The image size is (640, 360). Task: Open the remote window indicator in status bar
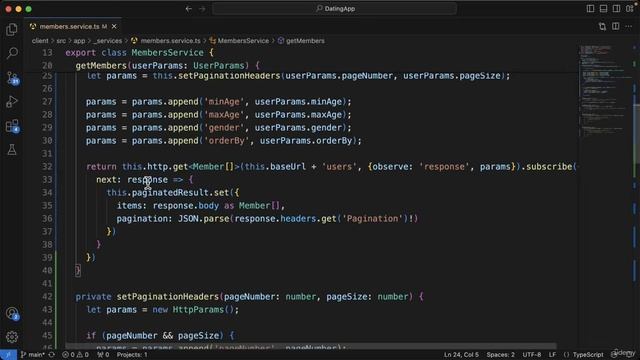pyautogui.click(x=8, y=355)
